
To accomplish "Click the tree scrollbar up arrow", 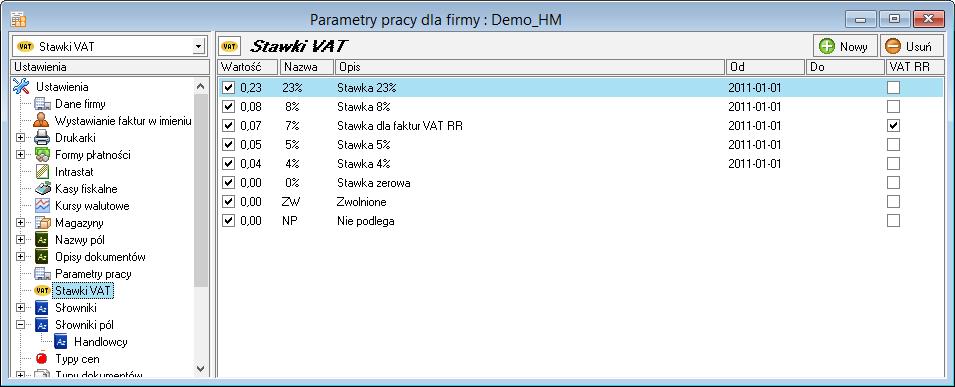I will 201,87.
